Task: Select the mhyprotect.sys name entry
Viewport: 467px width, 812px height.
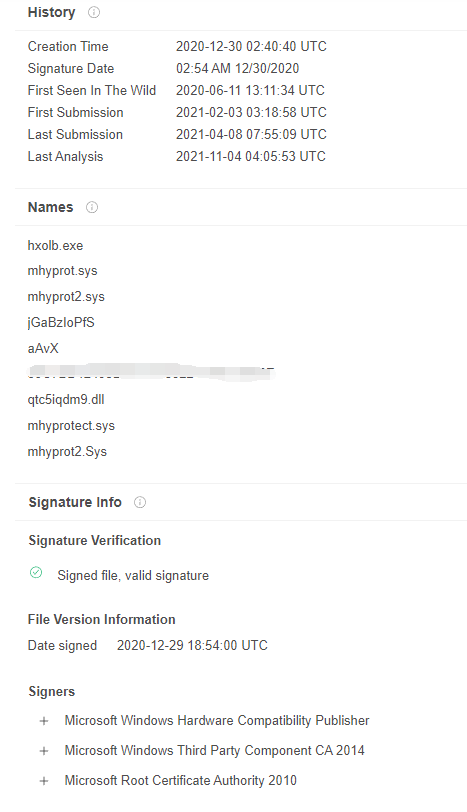Action: pos(71,426)
